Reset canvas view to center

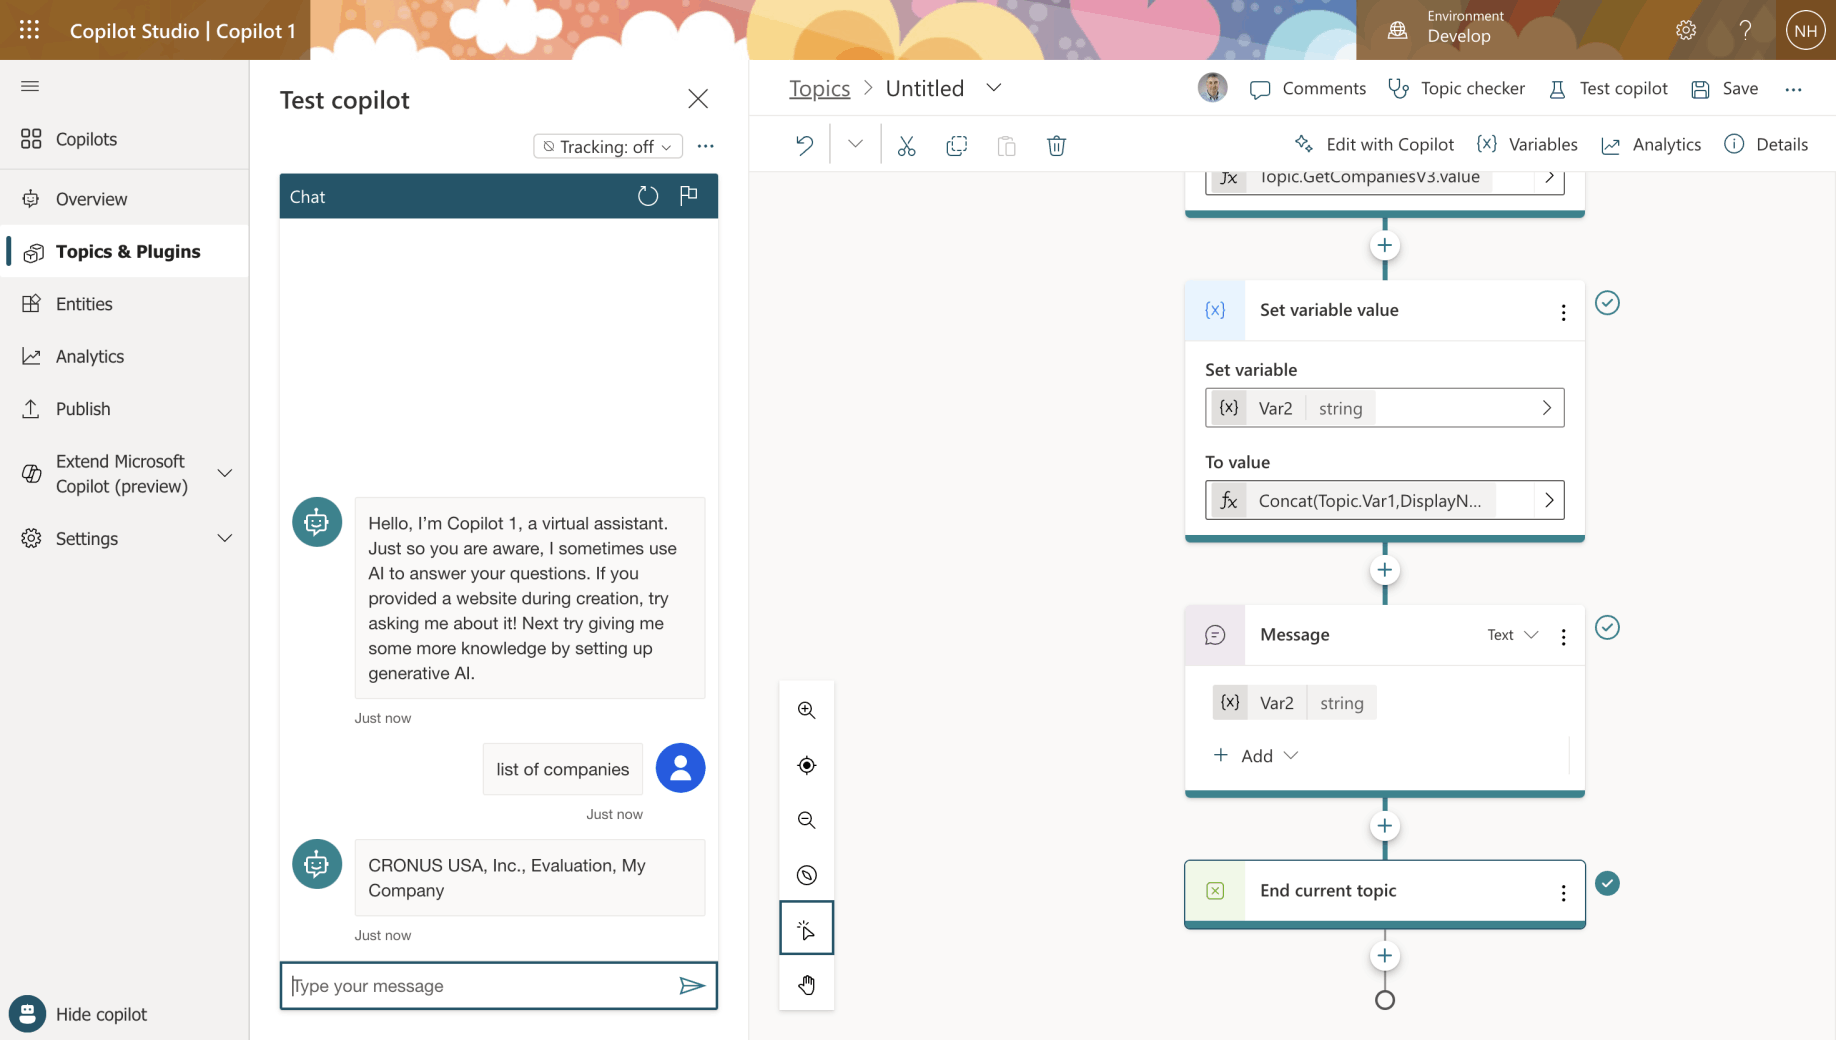[x=807, y=765]
